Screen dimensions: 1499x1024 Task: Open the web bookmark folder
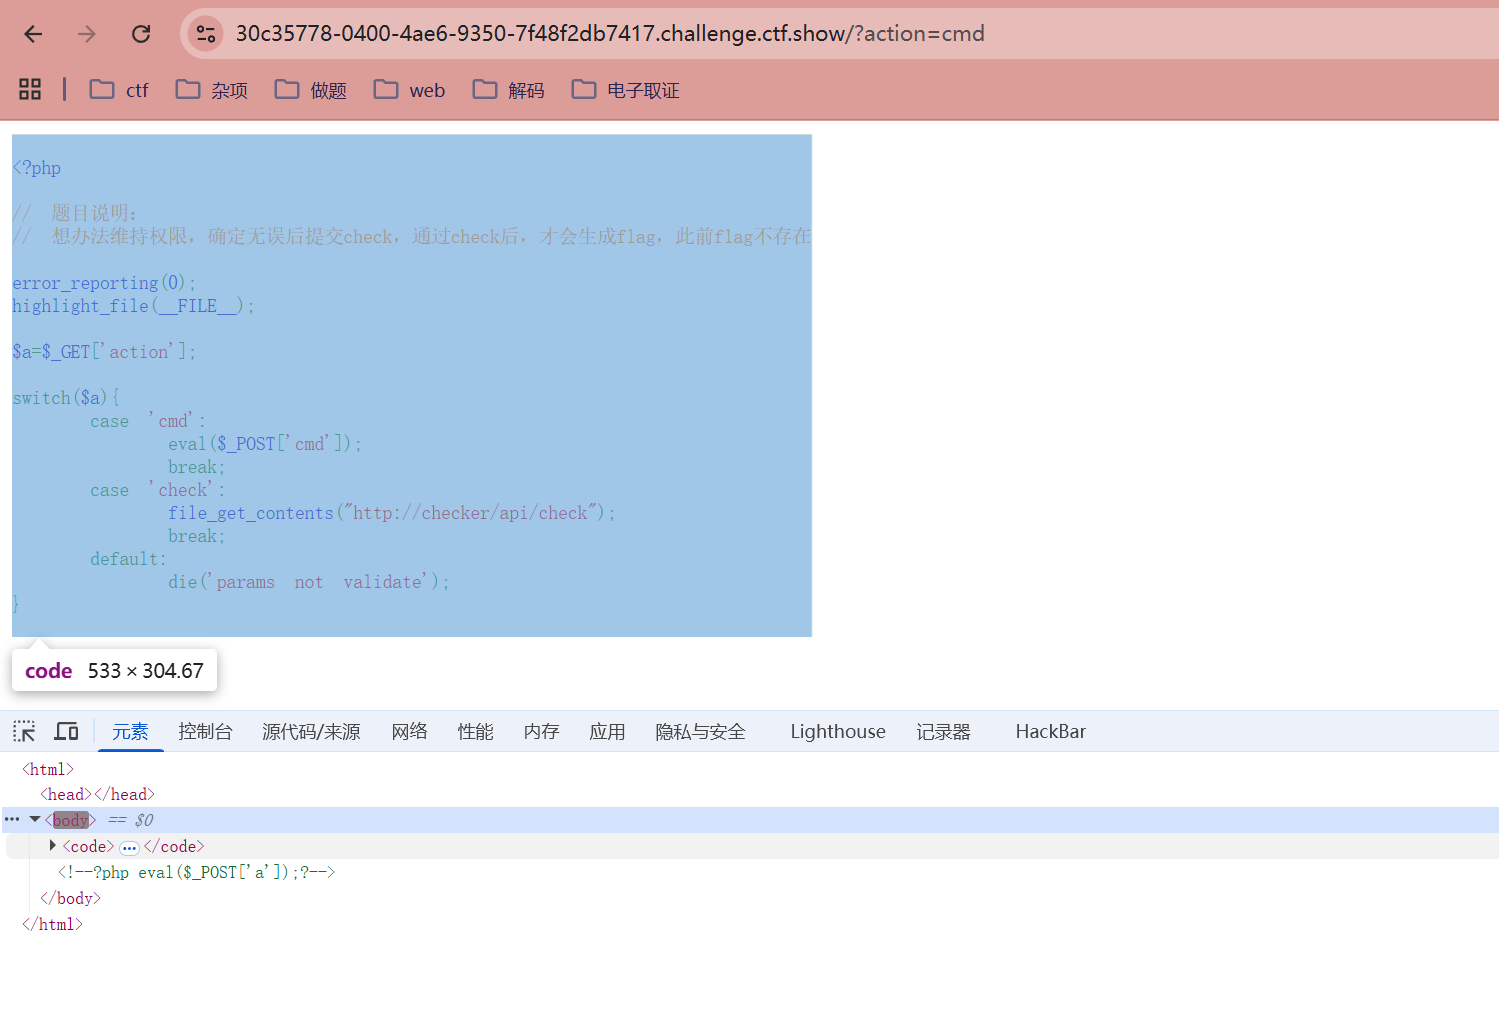[x=409, y=90]
